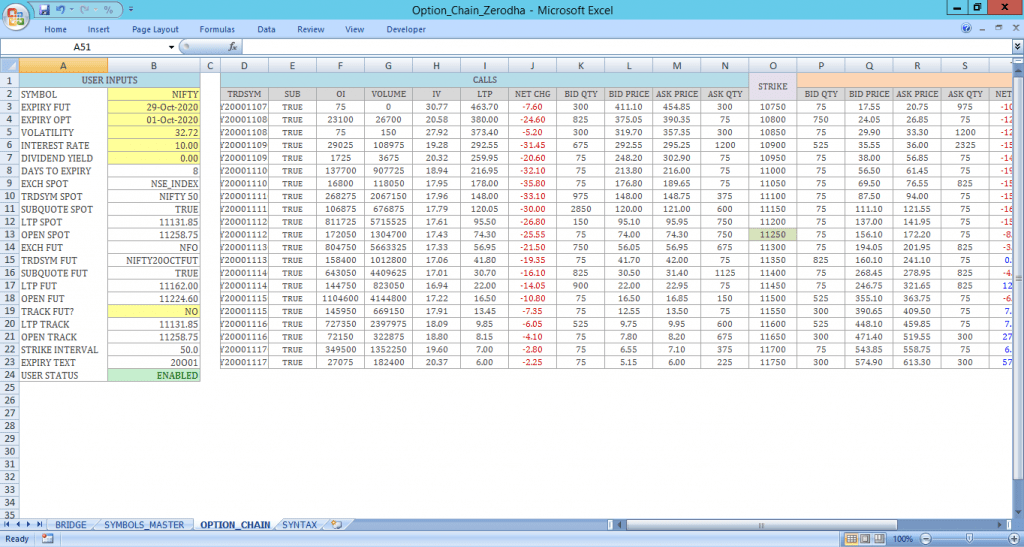Click the macro record icon in status bar

47,539
